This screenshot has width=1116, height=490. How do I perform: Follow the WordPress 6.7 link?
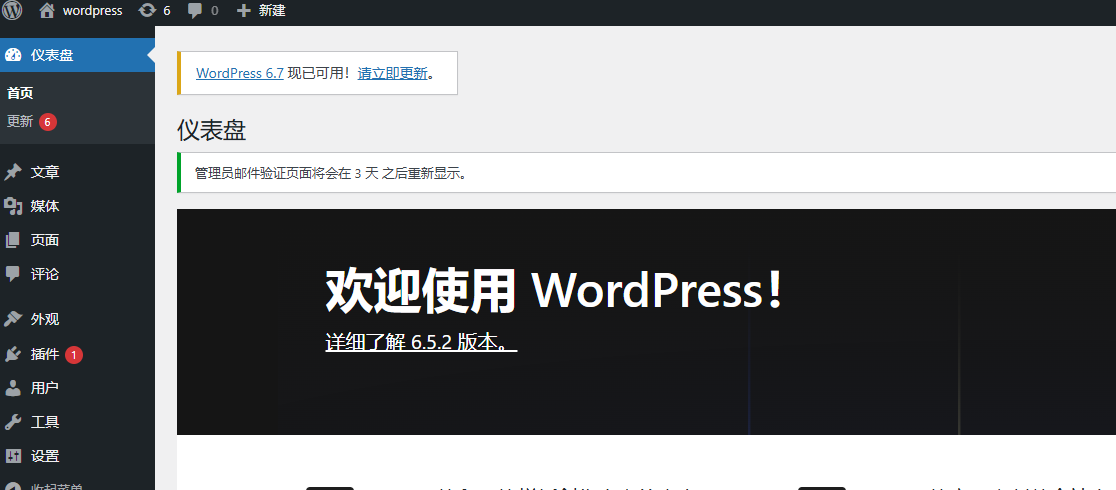tap(240, 73)
